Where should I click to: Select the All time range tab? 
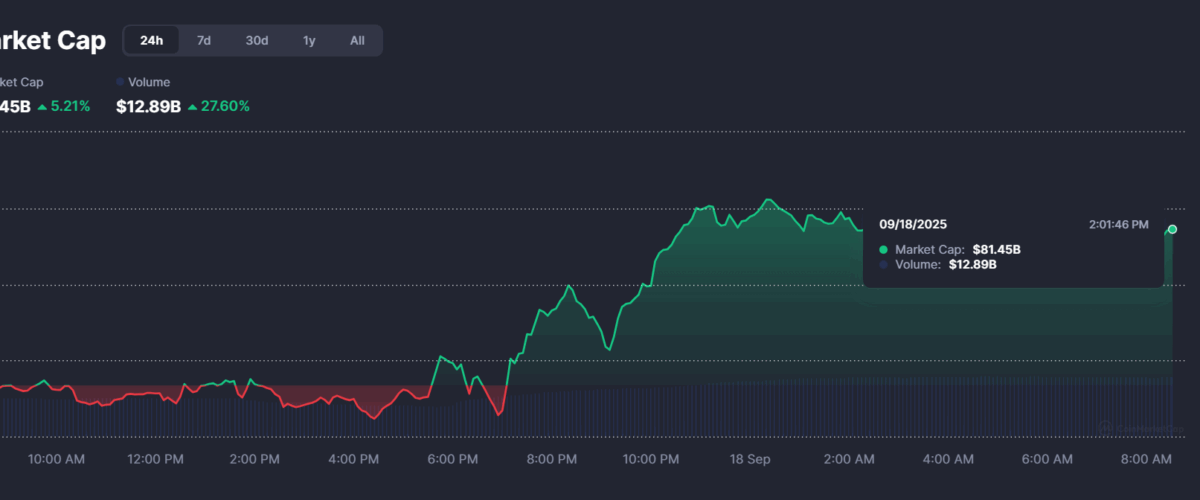tap(357, 41)
